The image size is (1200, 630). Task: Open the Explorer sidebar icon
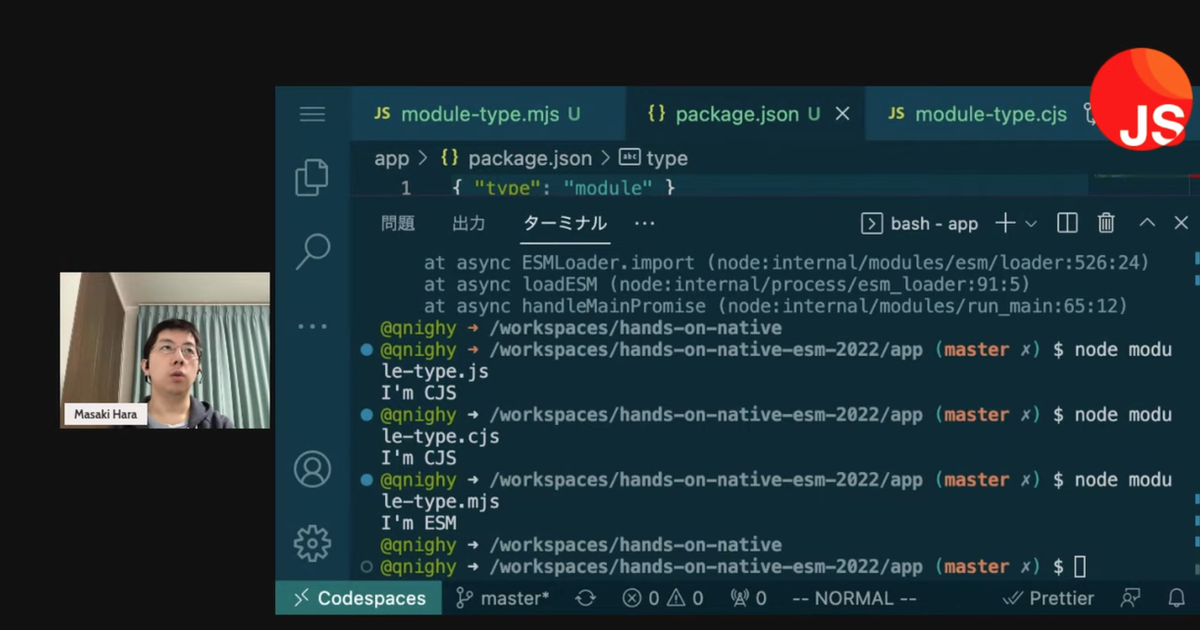[x=312, y=176]
